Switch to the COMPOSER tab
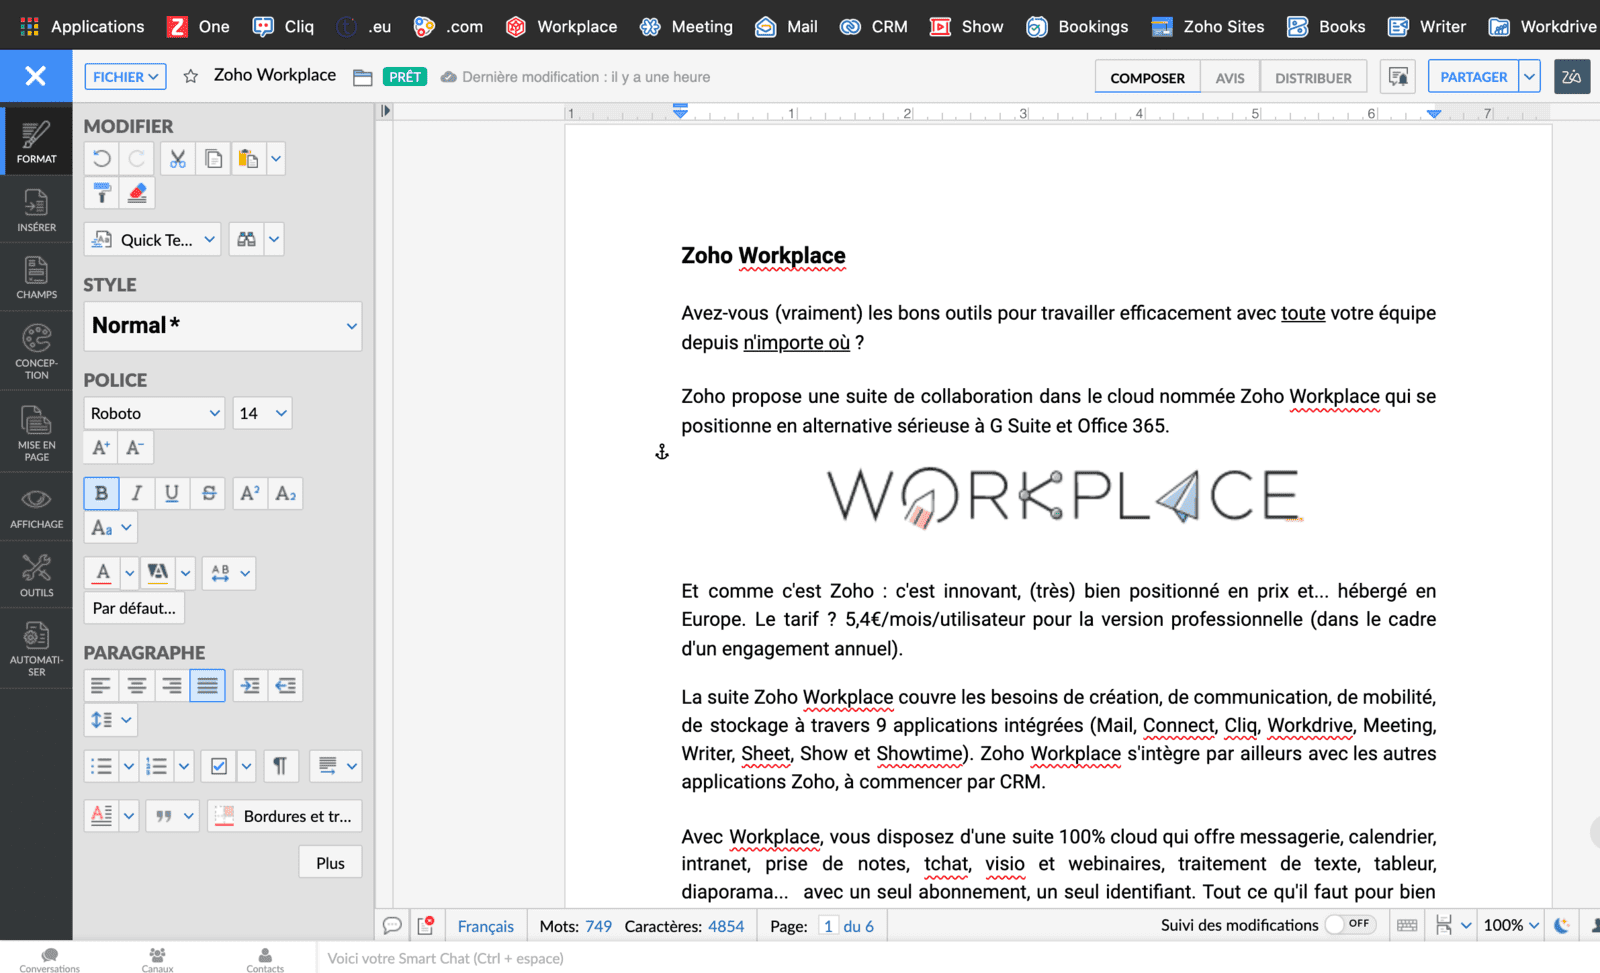The height and width of the screenshot is (973, 1600). point(1148,78)
